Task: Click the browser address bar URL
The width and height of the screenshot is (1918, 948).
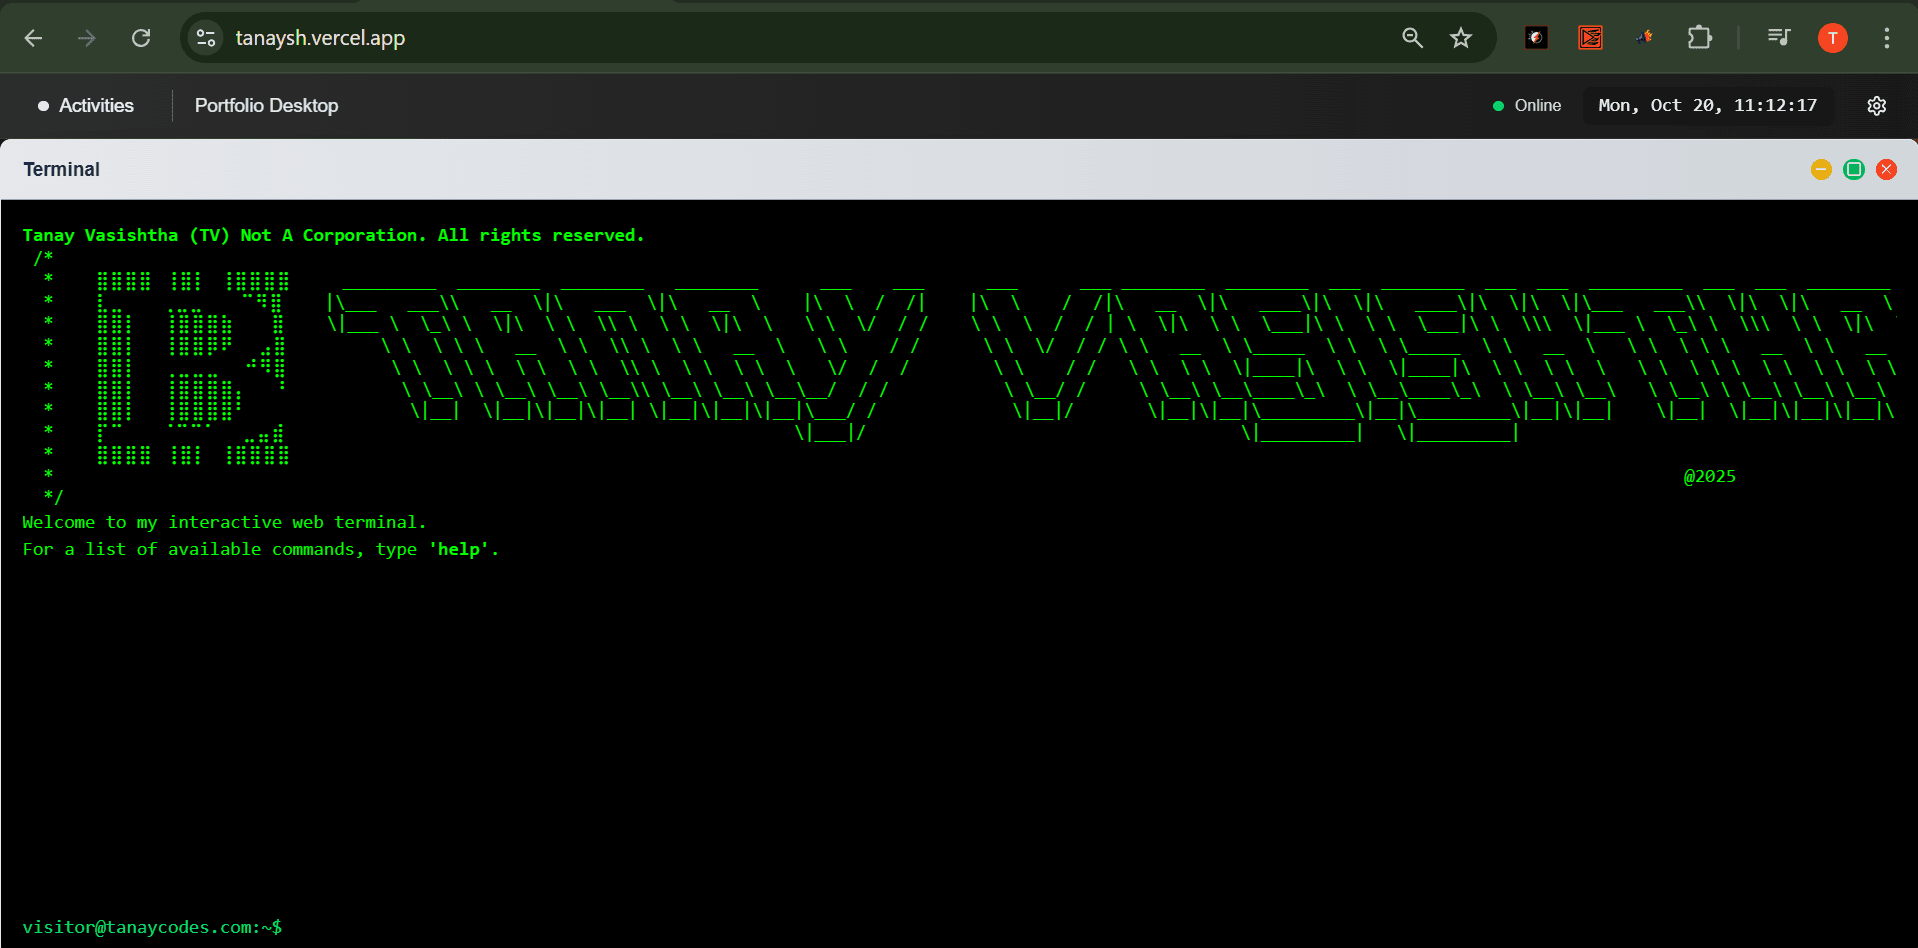Action: 320,38
